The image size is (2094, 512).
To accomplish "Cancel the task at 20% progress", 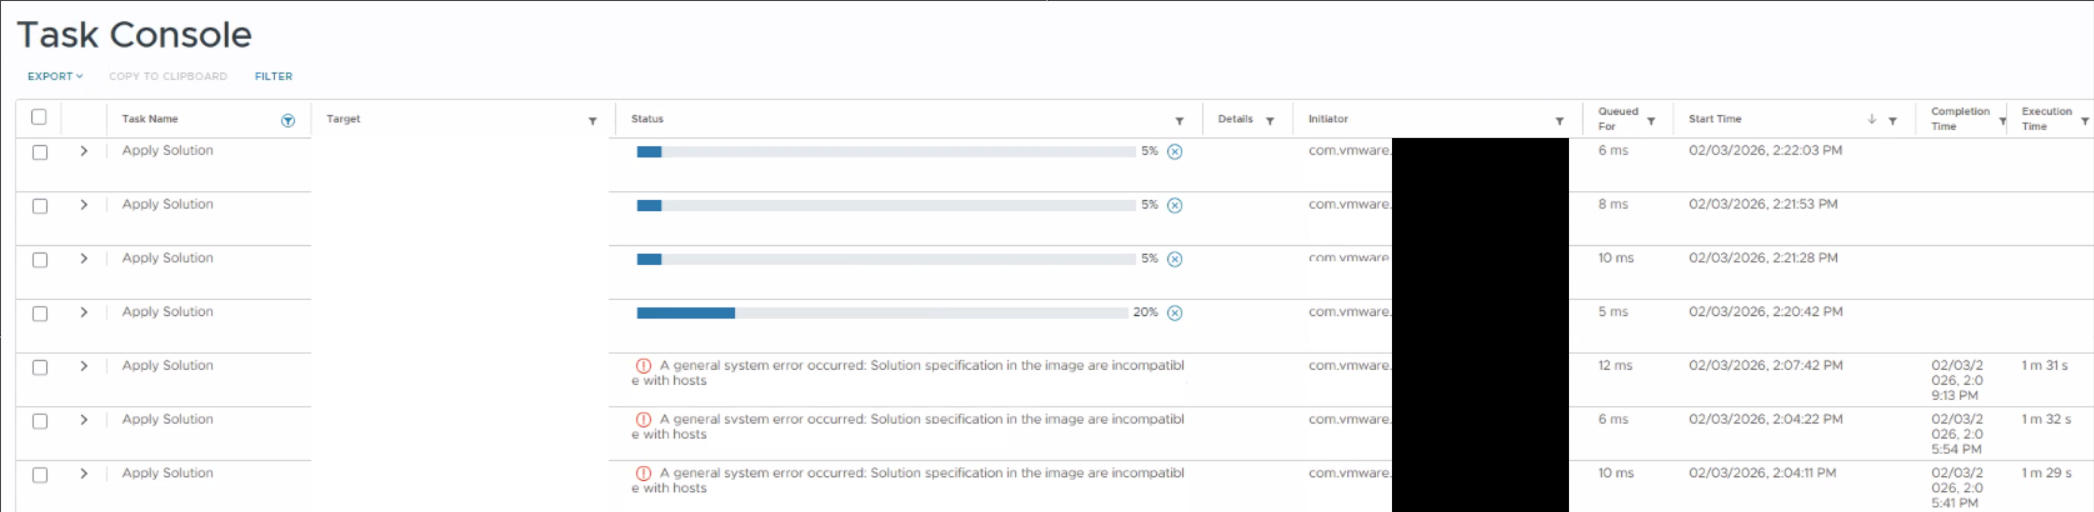I will pyautogui.click(x=1175, y=313).
